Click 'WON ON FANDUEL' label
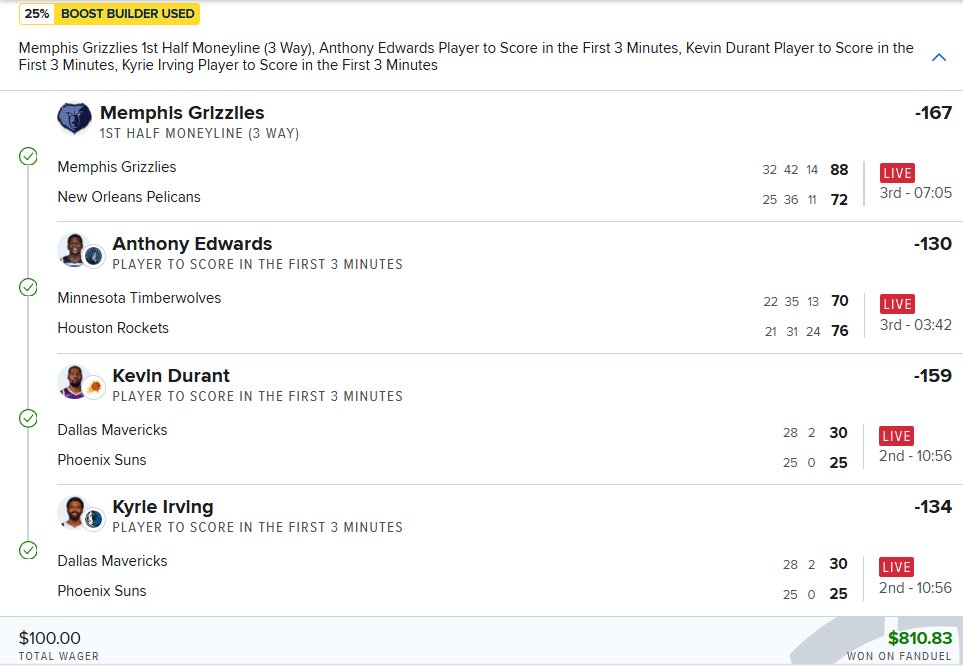963x666 pixels. tap(900, 656)
